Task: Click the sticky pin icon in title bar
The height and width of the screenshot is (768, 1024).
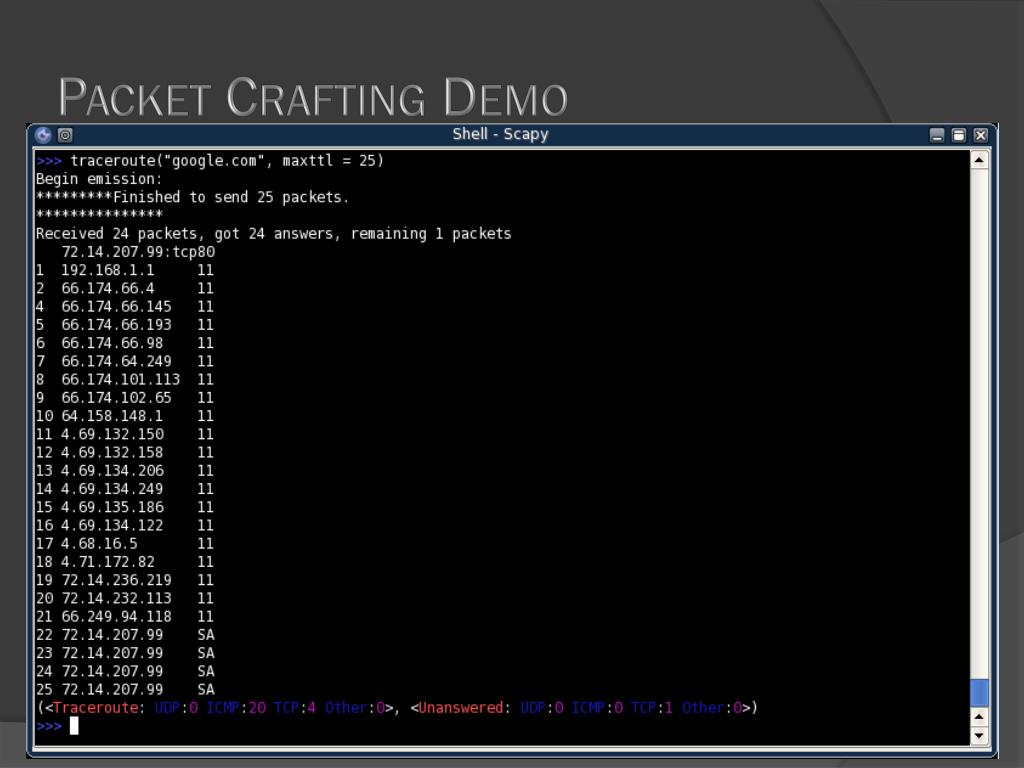Action: (65, 135)
